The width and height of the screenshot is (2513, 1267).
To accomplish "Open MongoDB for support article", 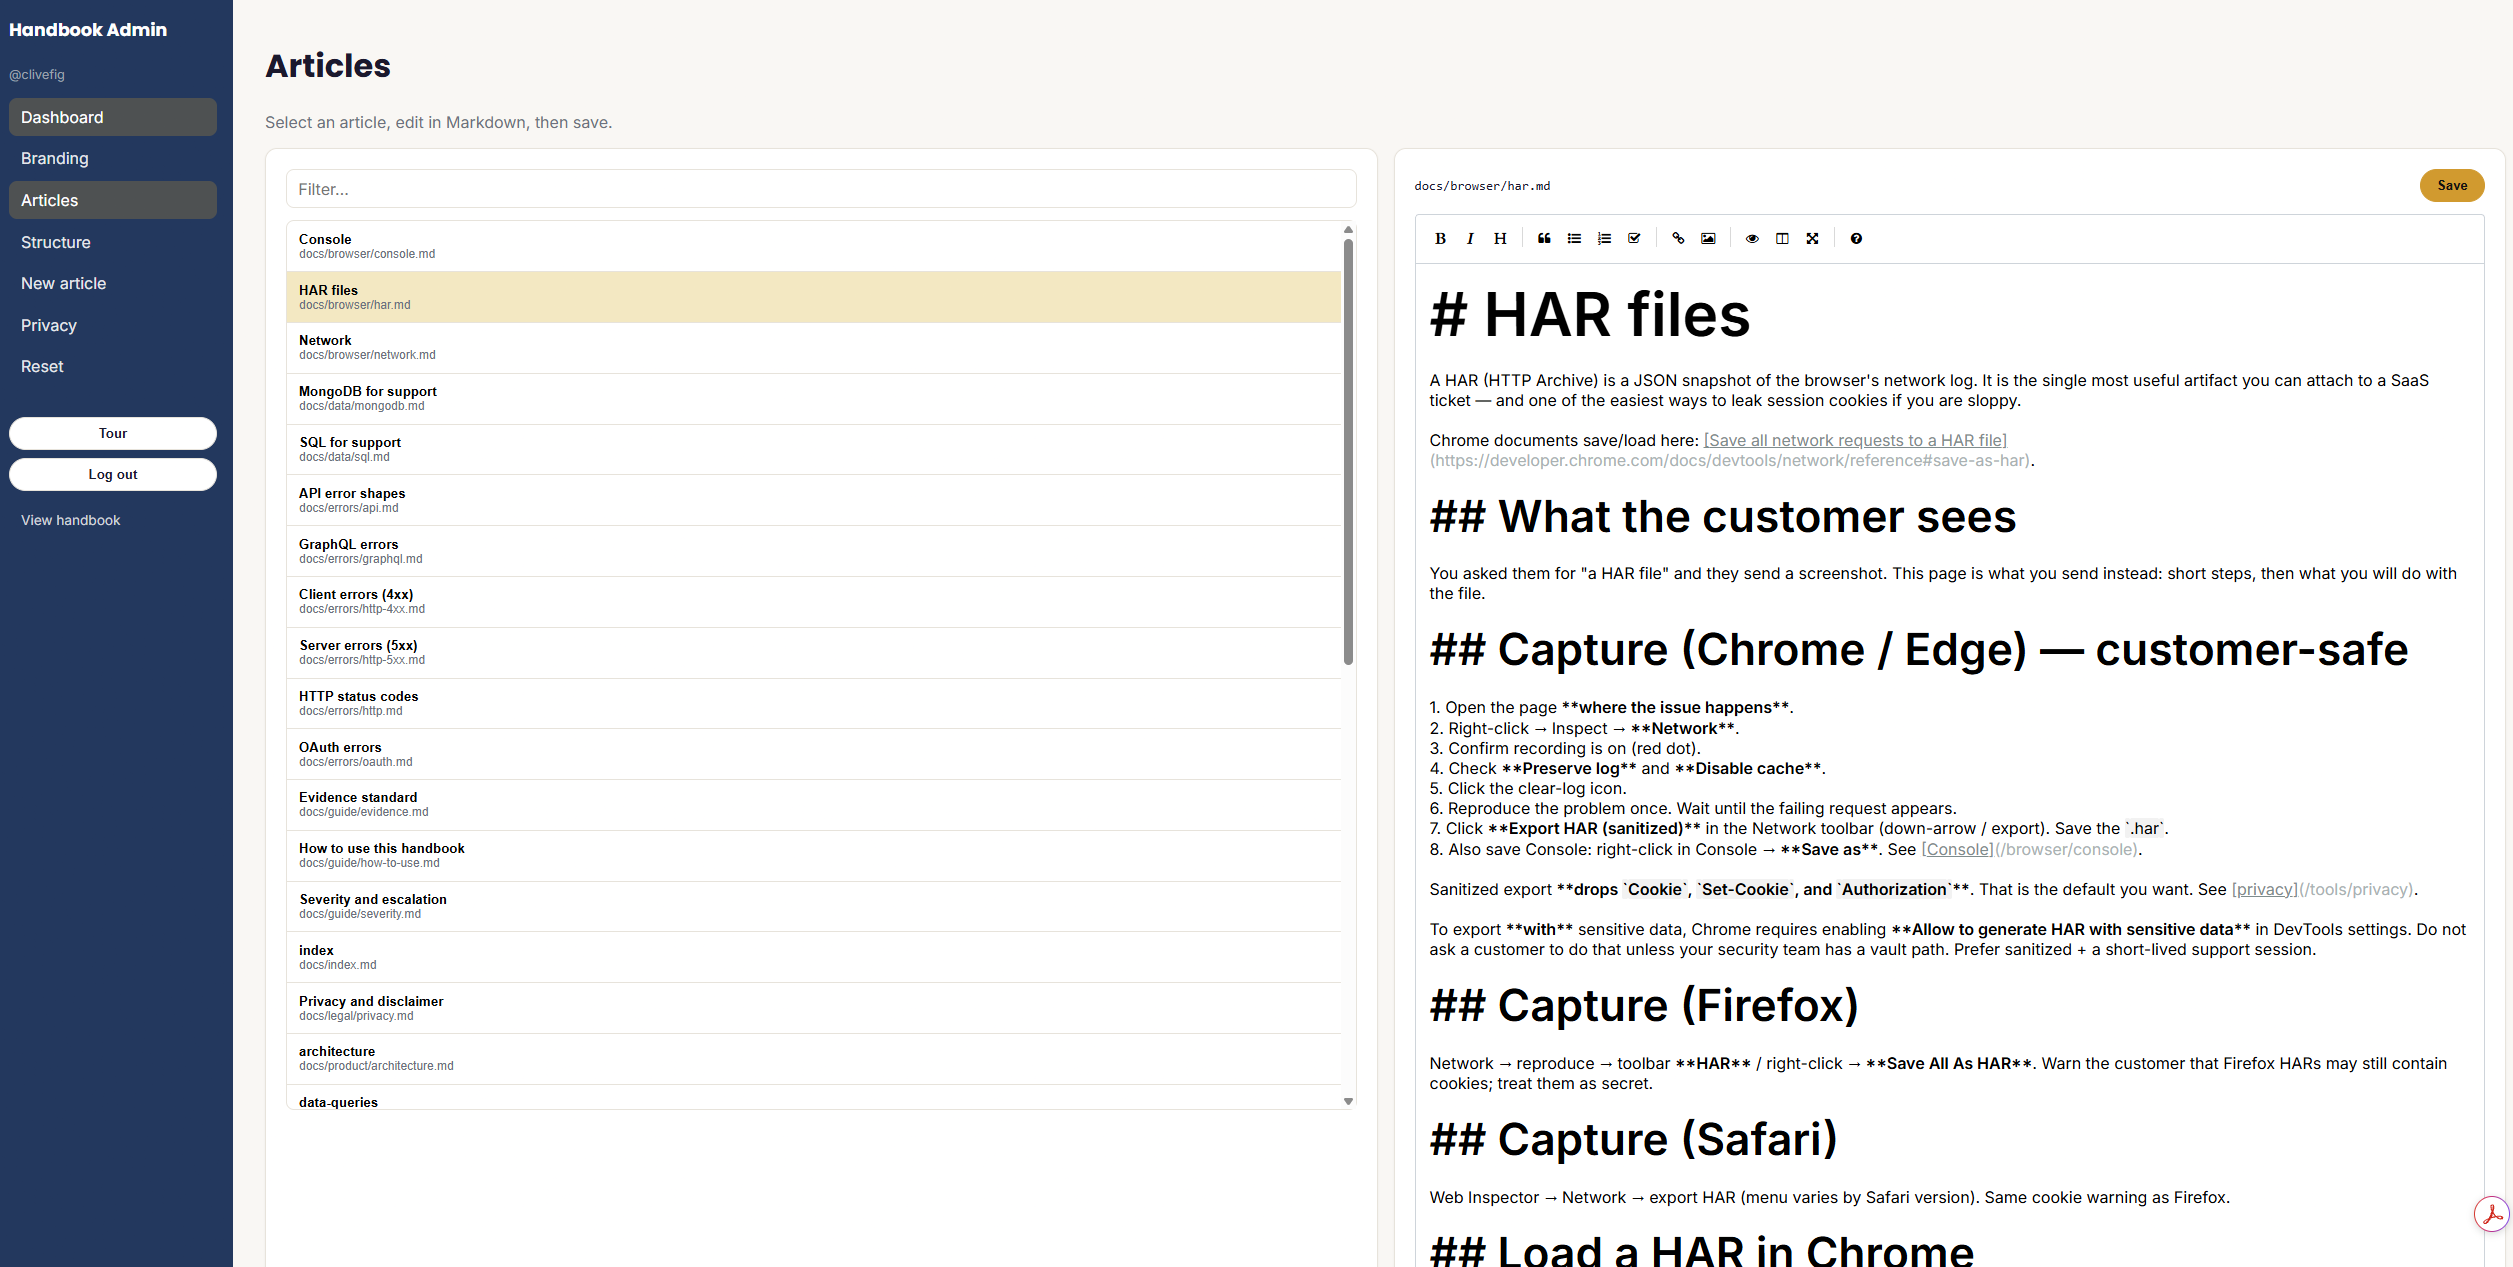I will point(814,398).
